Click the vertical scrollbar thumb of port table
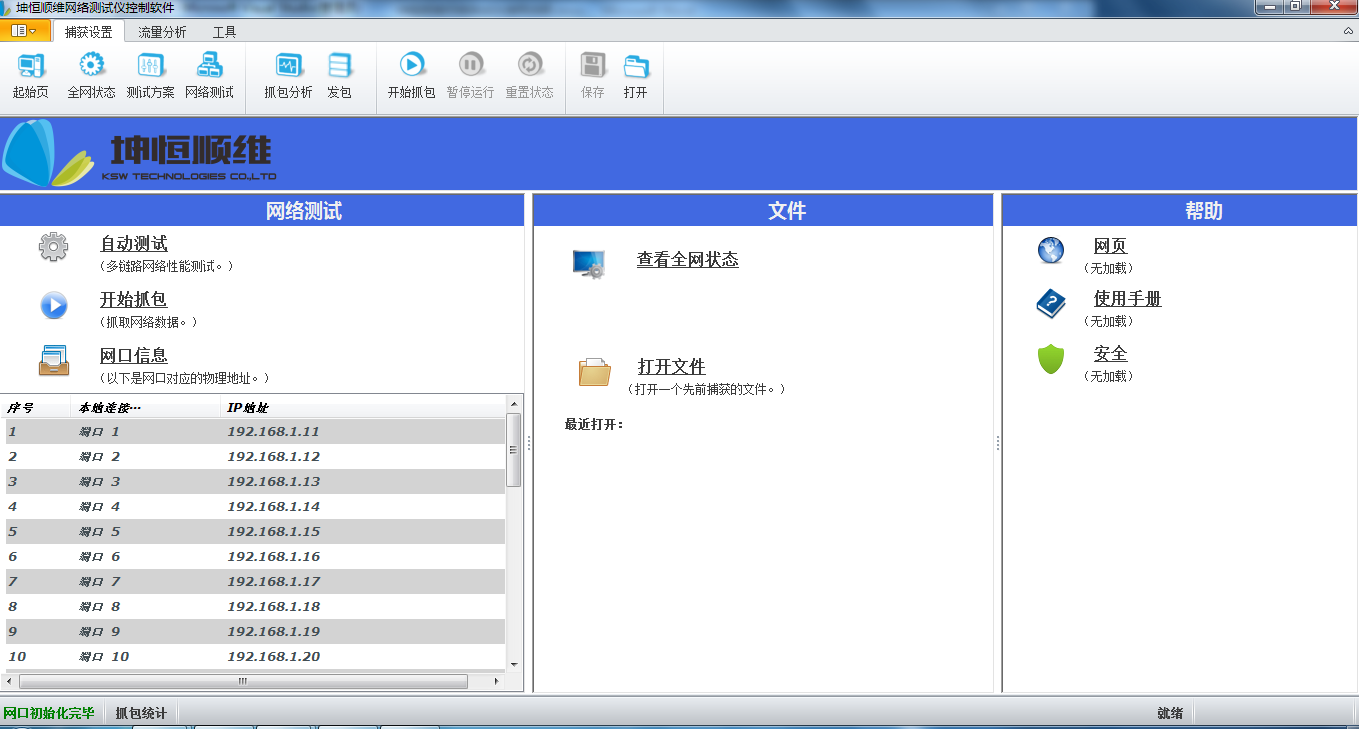The width and height of the screenshot is (1359, 729). [514, 450]
